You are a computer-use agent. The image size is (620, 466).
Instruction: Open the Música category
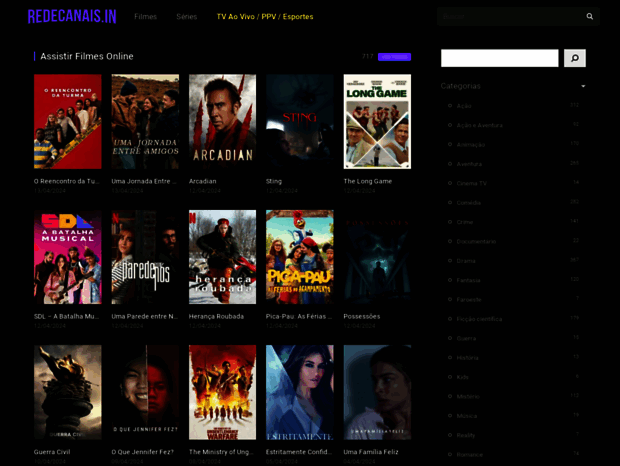pos(467,416)
